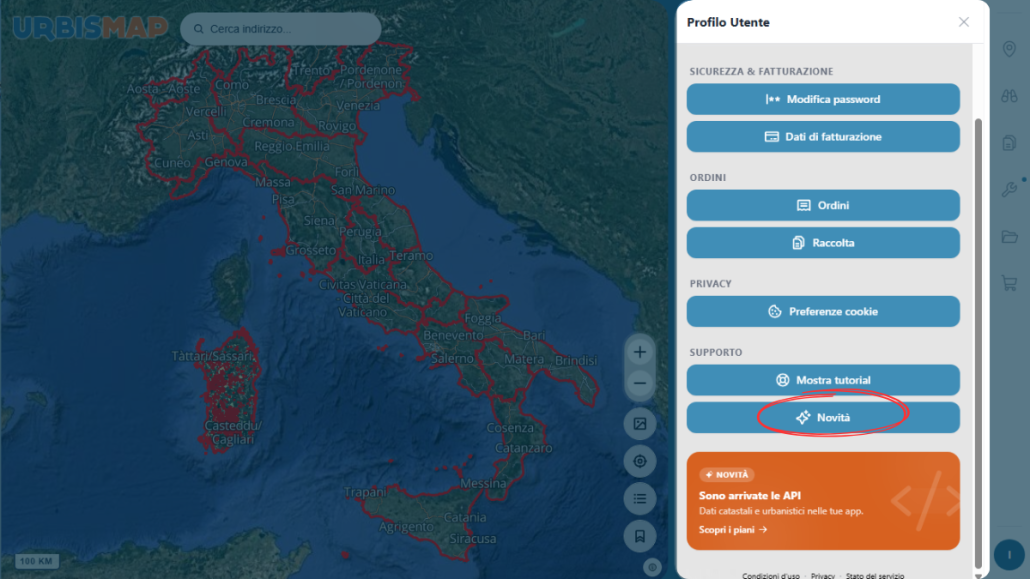Click Mostra tutorial
The height and width of the screenshot is (579, 1030).
pos(823,380)
